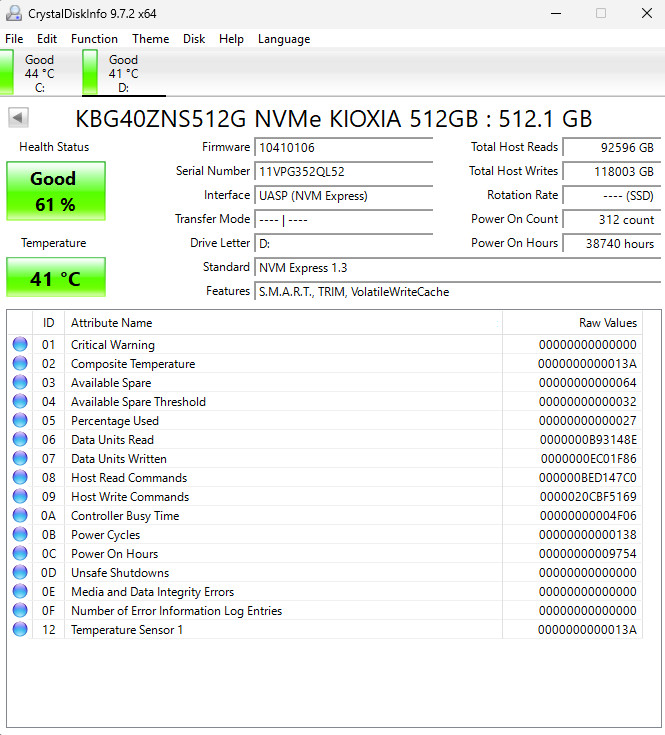Click the Standard field NVM Express 1.3
This screenshot has width=665, height=735.
pos(457,268)
